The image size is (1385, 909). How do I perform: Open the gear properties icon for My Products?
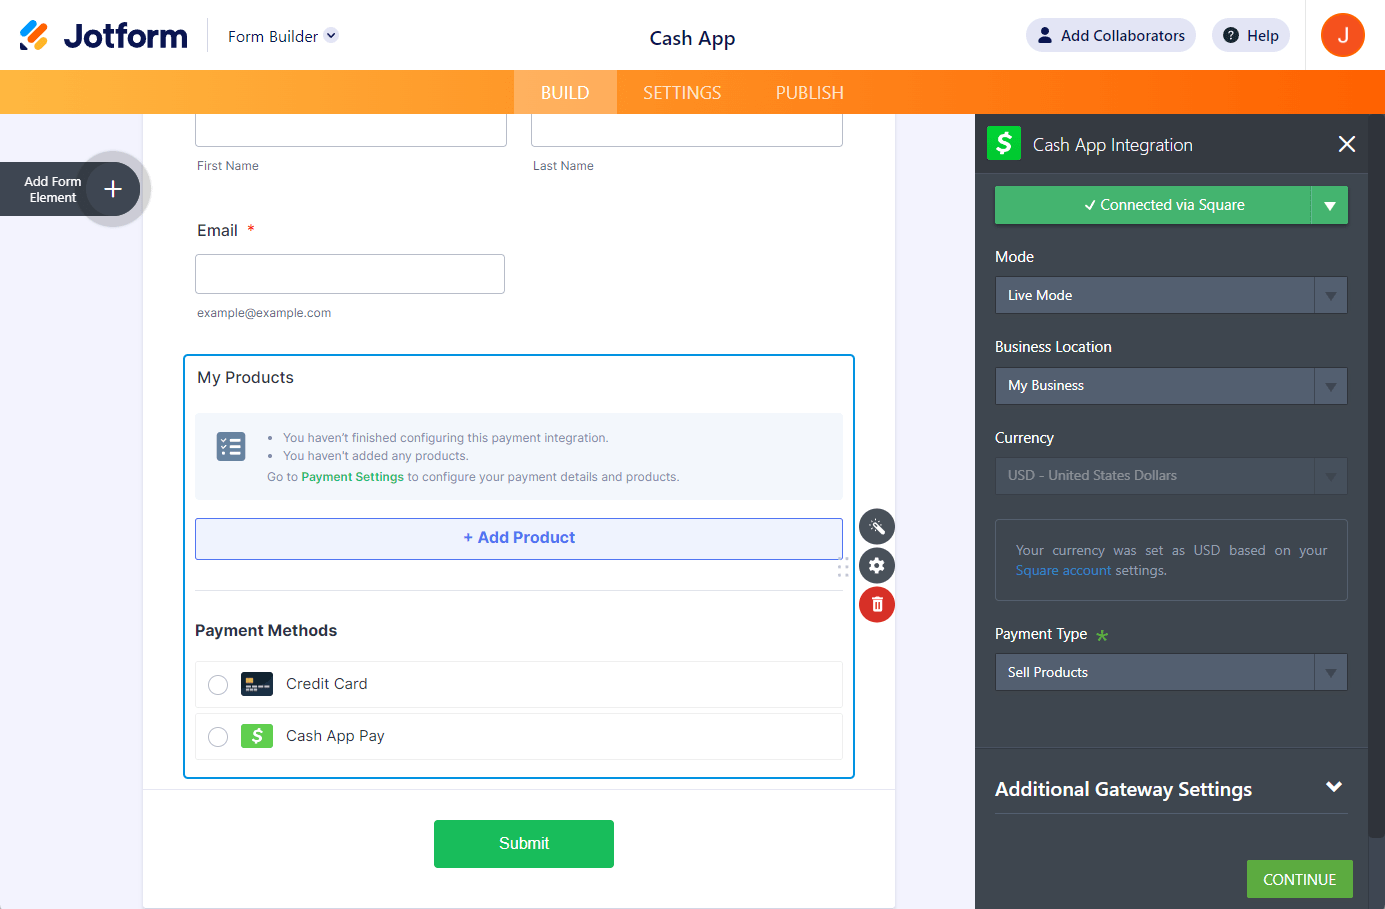877,566
